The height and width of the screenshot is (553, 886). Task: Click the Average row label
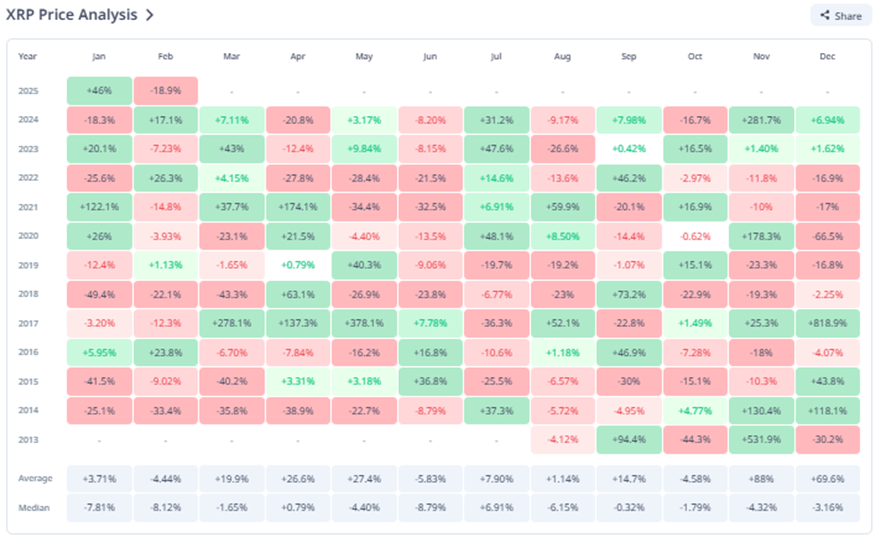tap(34, 479)
